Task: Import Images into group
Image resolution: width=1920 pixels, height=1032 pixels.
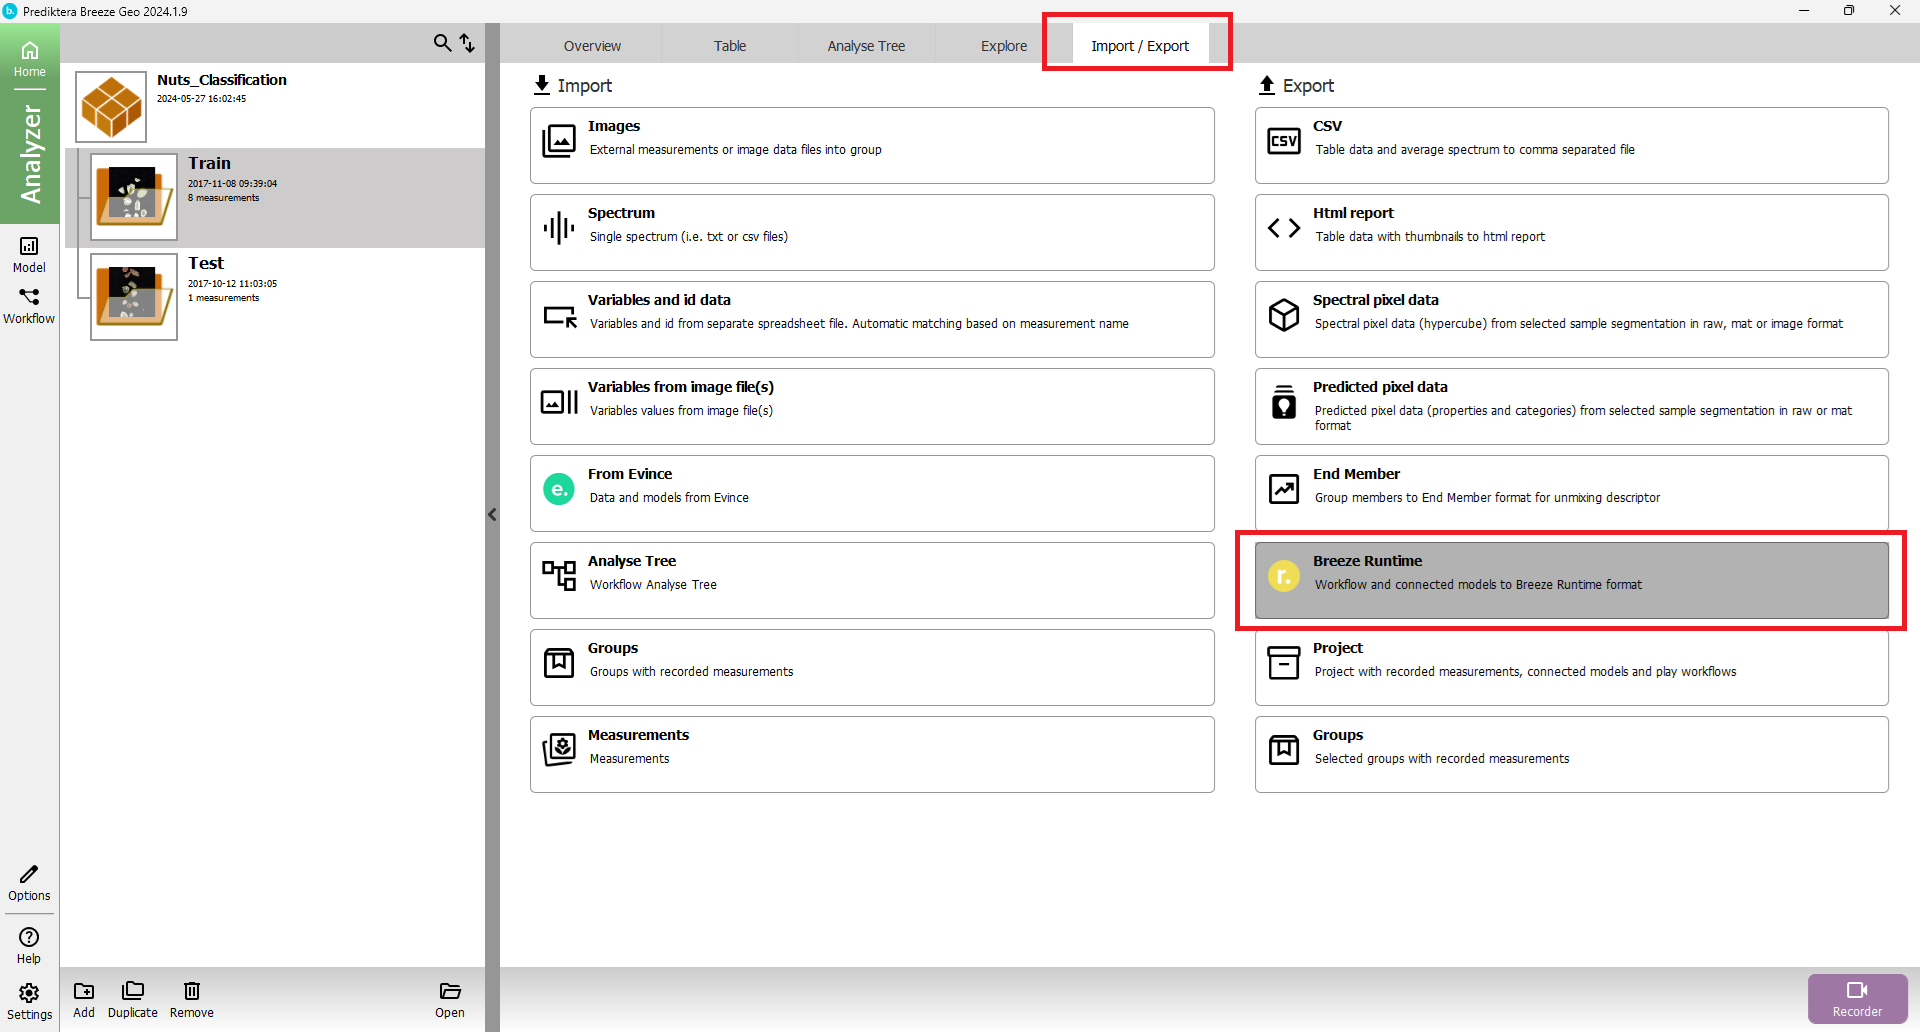Action: point(872,146)
